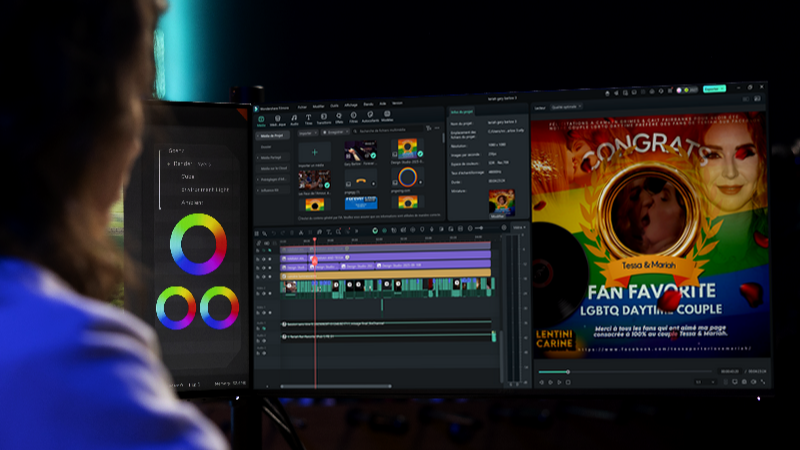Viewport: 800px width, 450px height.
Task: Open the Média tab in Filmora
Action: click(261, 121)
